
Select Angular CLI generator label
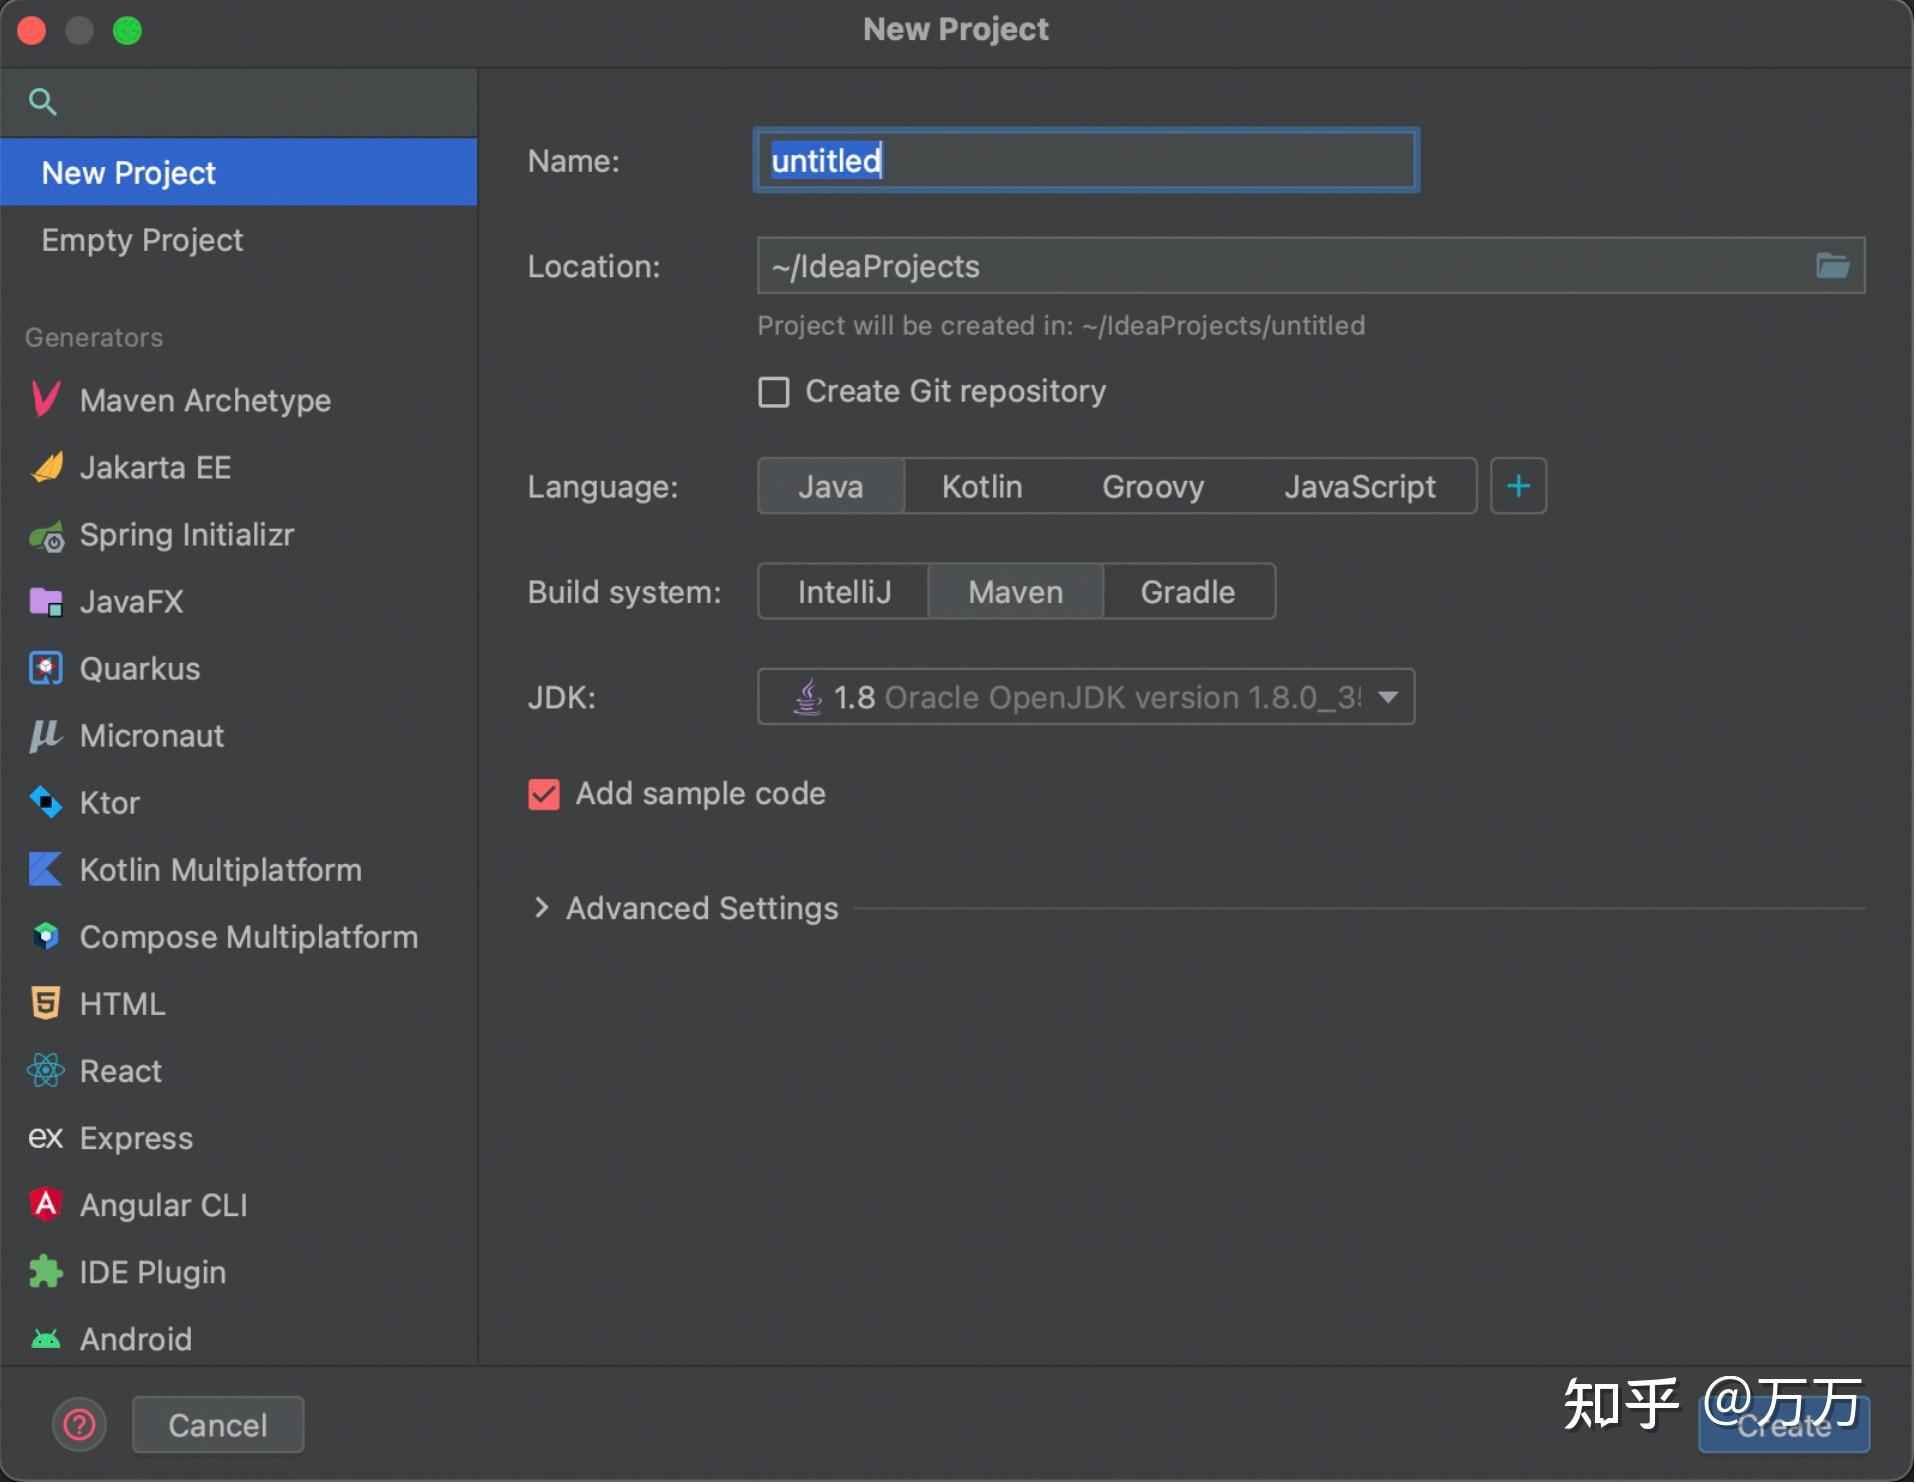coord(164,1206)
